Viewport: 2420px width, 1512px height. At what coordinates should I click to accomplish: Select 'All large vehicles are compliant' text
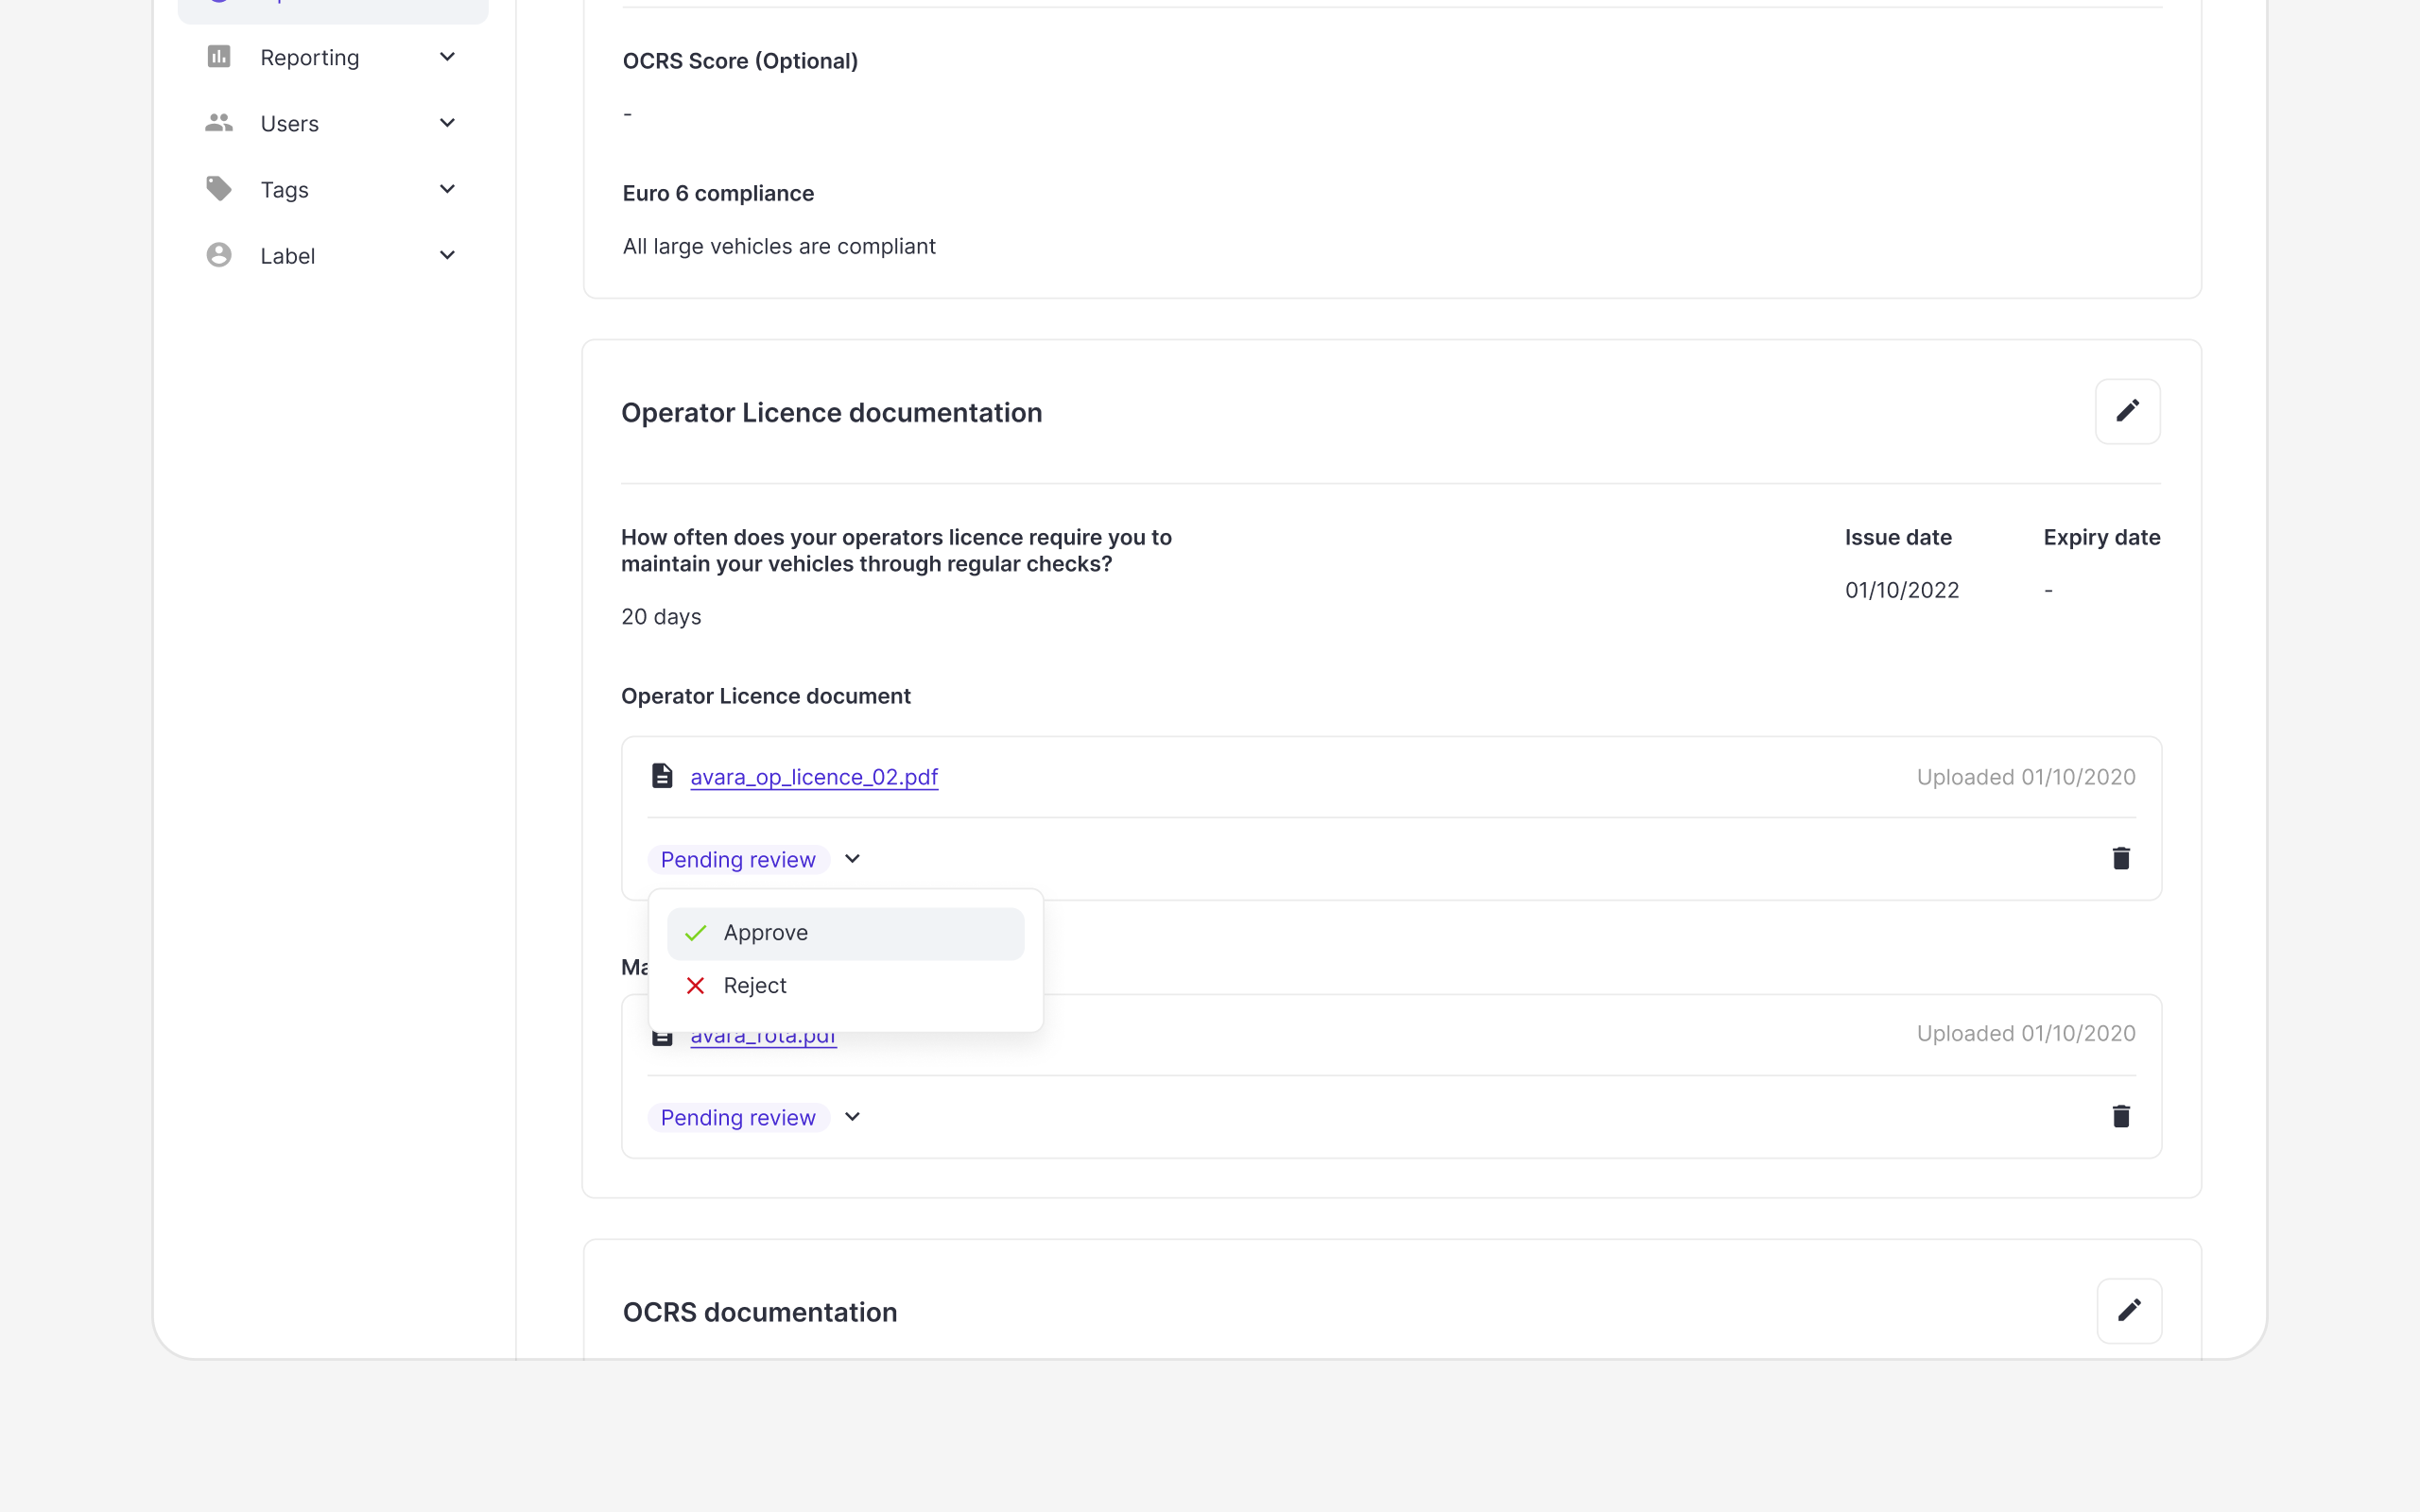[x=779, y=246]
